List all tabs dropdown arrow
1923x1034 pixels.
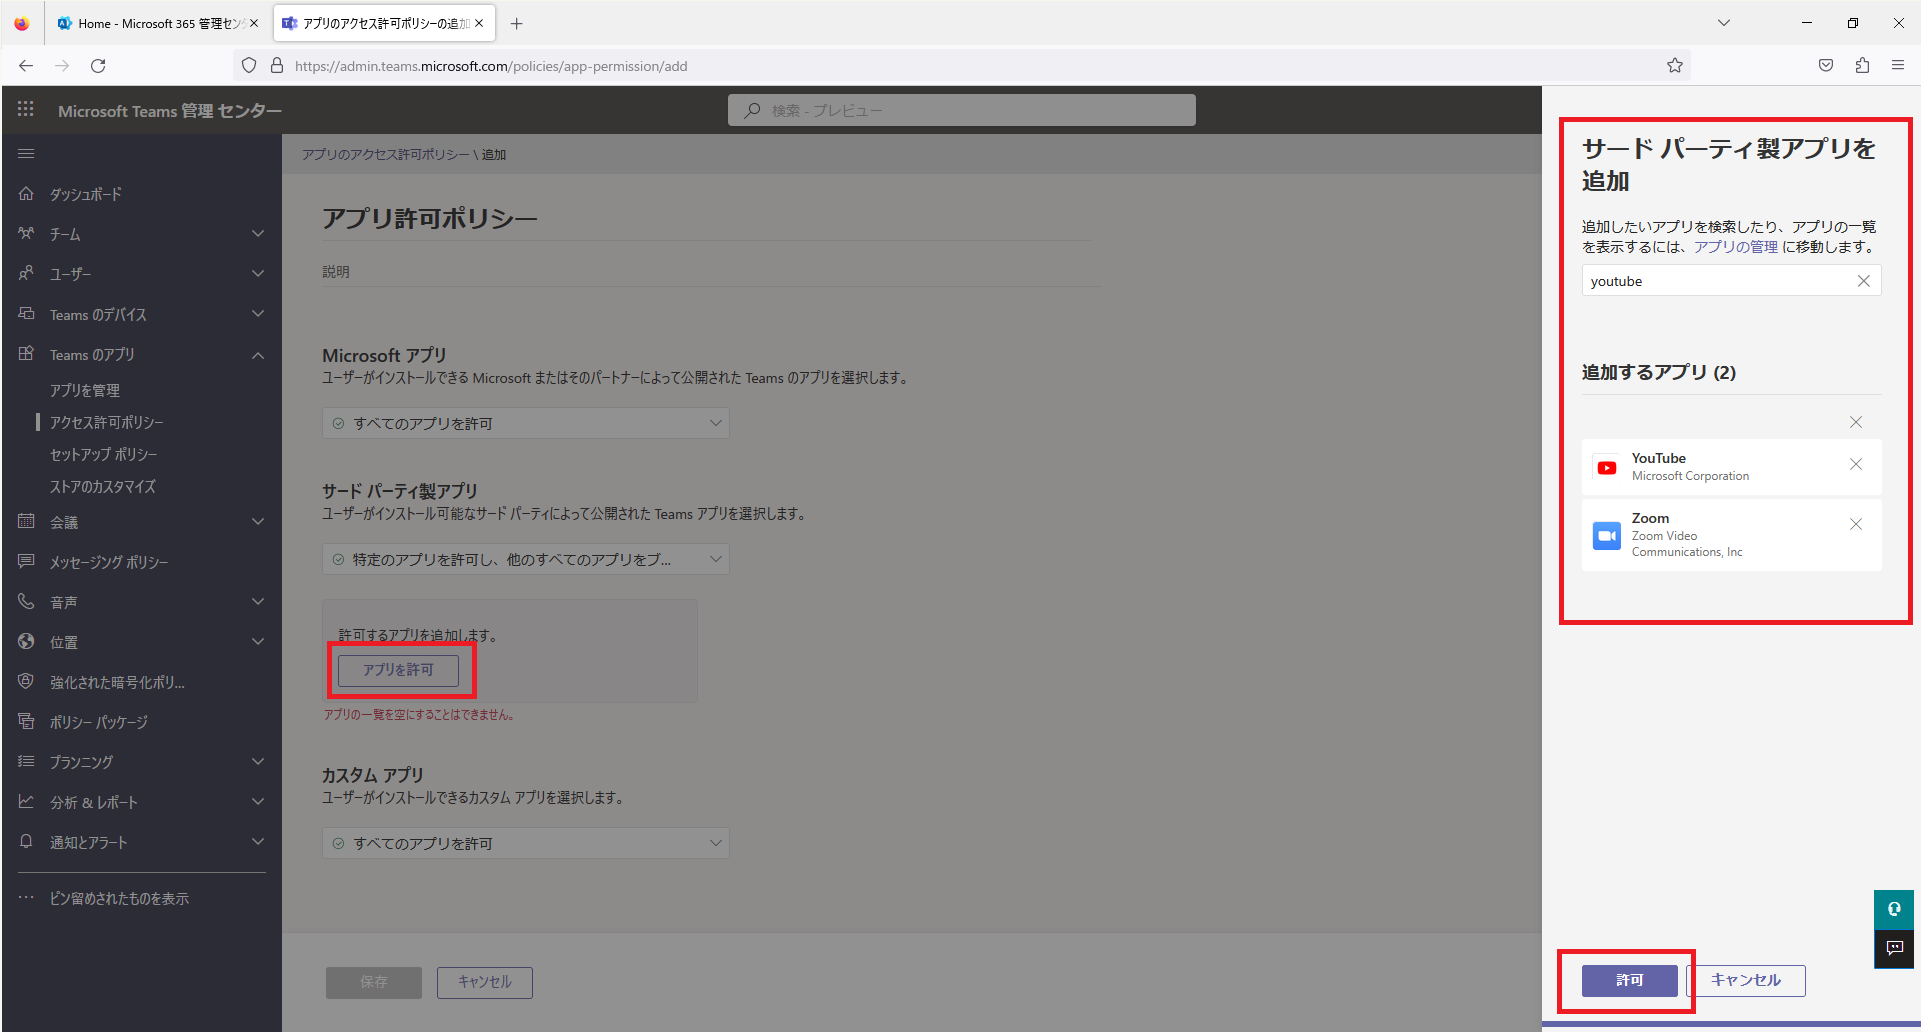[1724, 23]
